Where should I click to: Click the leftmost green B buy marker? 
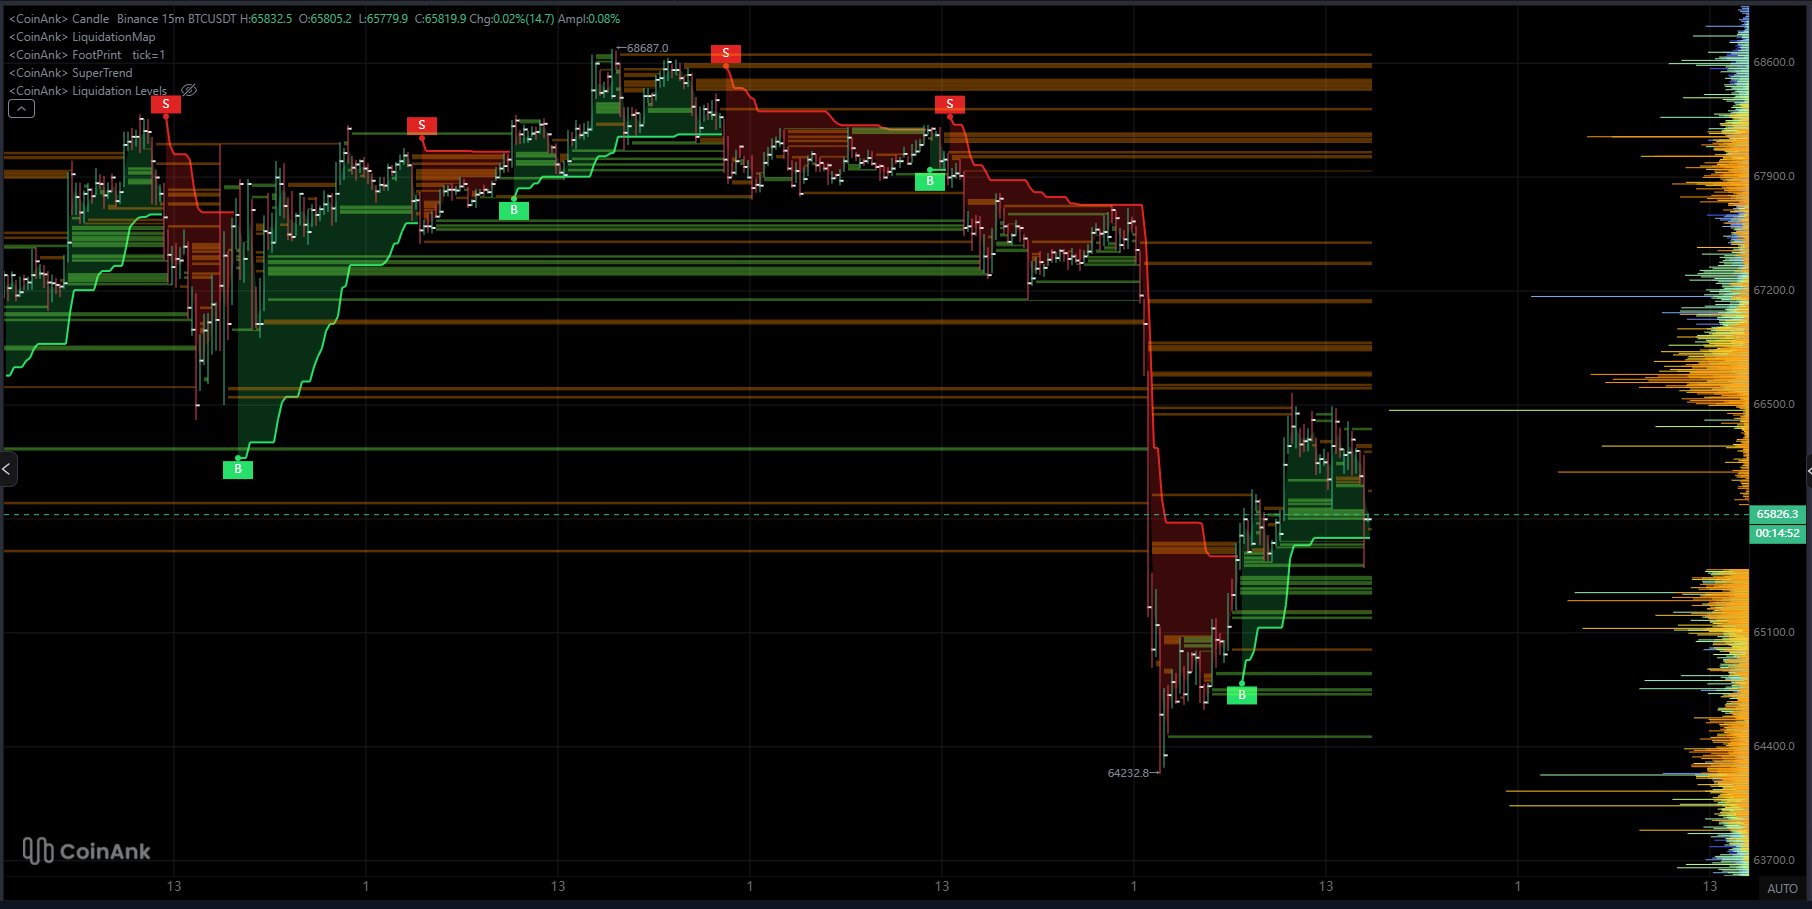click(238, 469)
